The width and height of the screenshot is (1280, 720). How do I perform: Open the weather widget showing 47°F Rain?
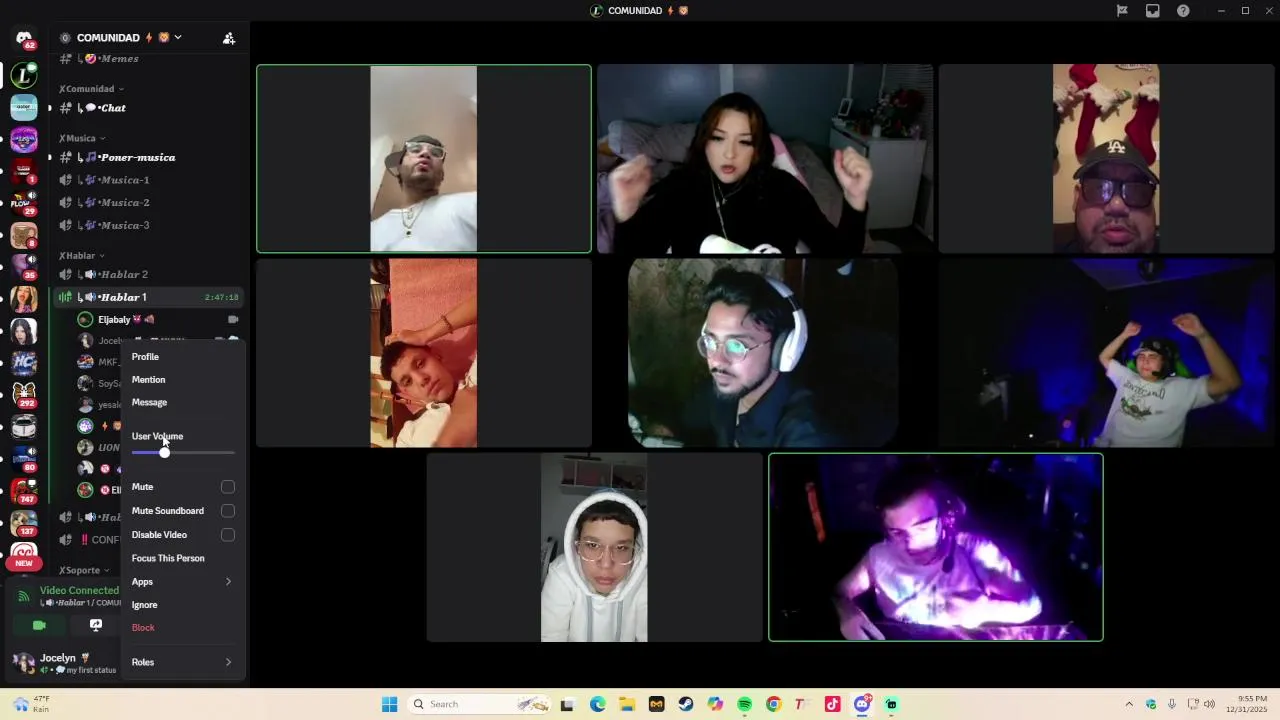pos(30,704)
